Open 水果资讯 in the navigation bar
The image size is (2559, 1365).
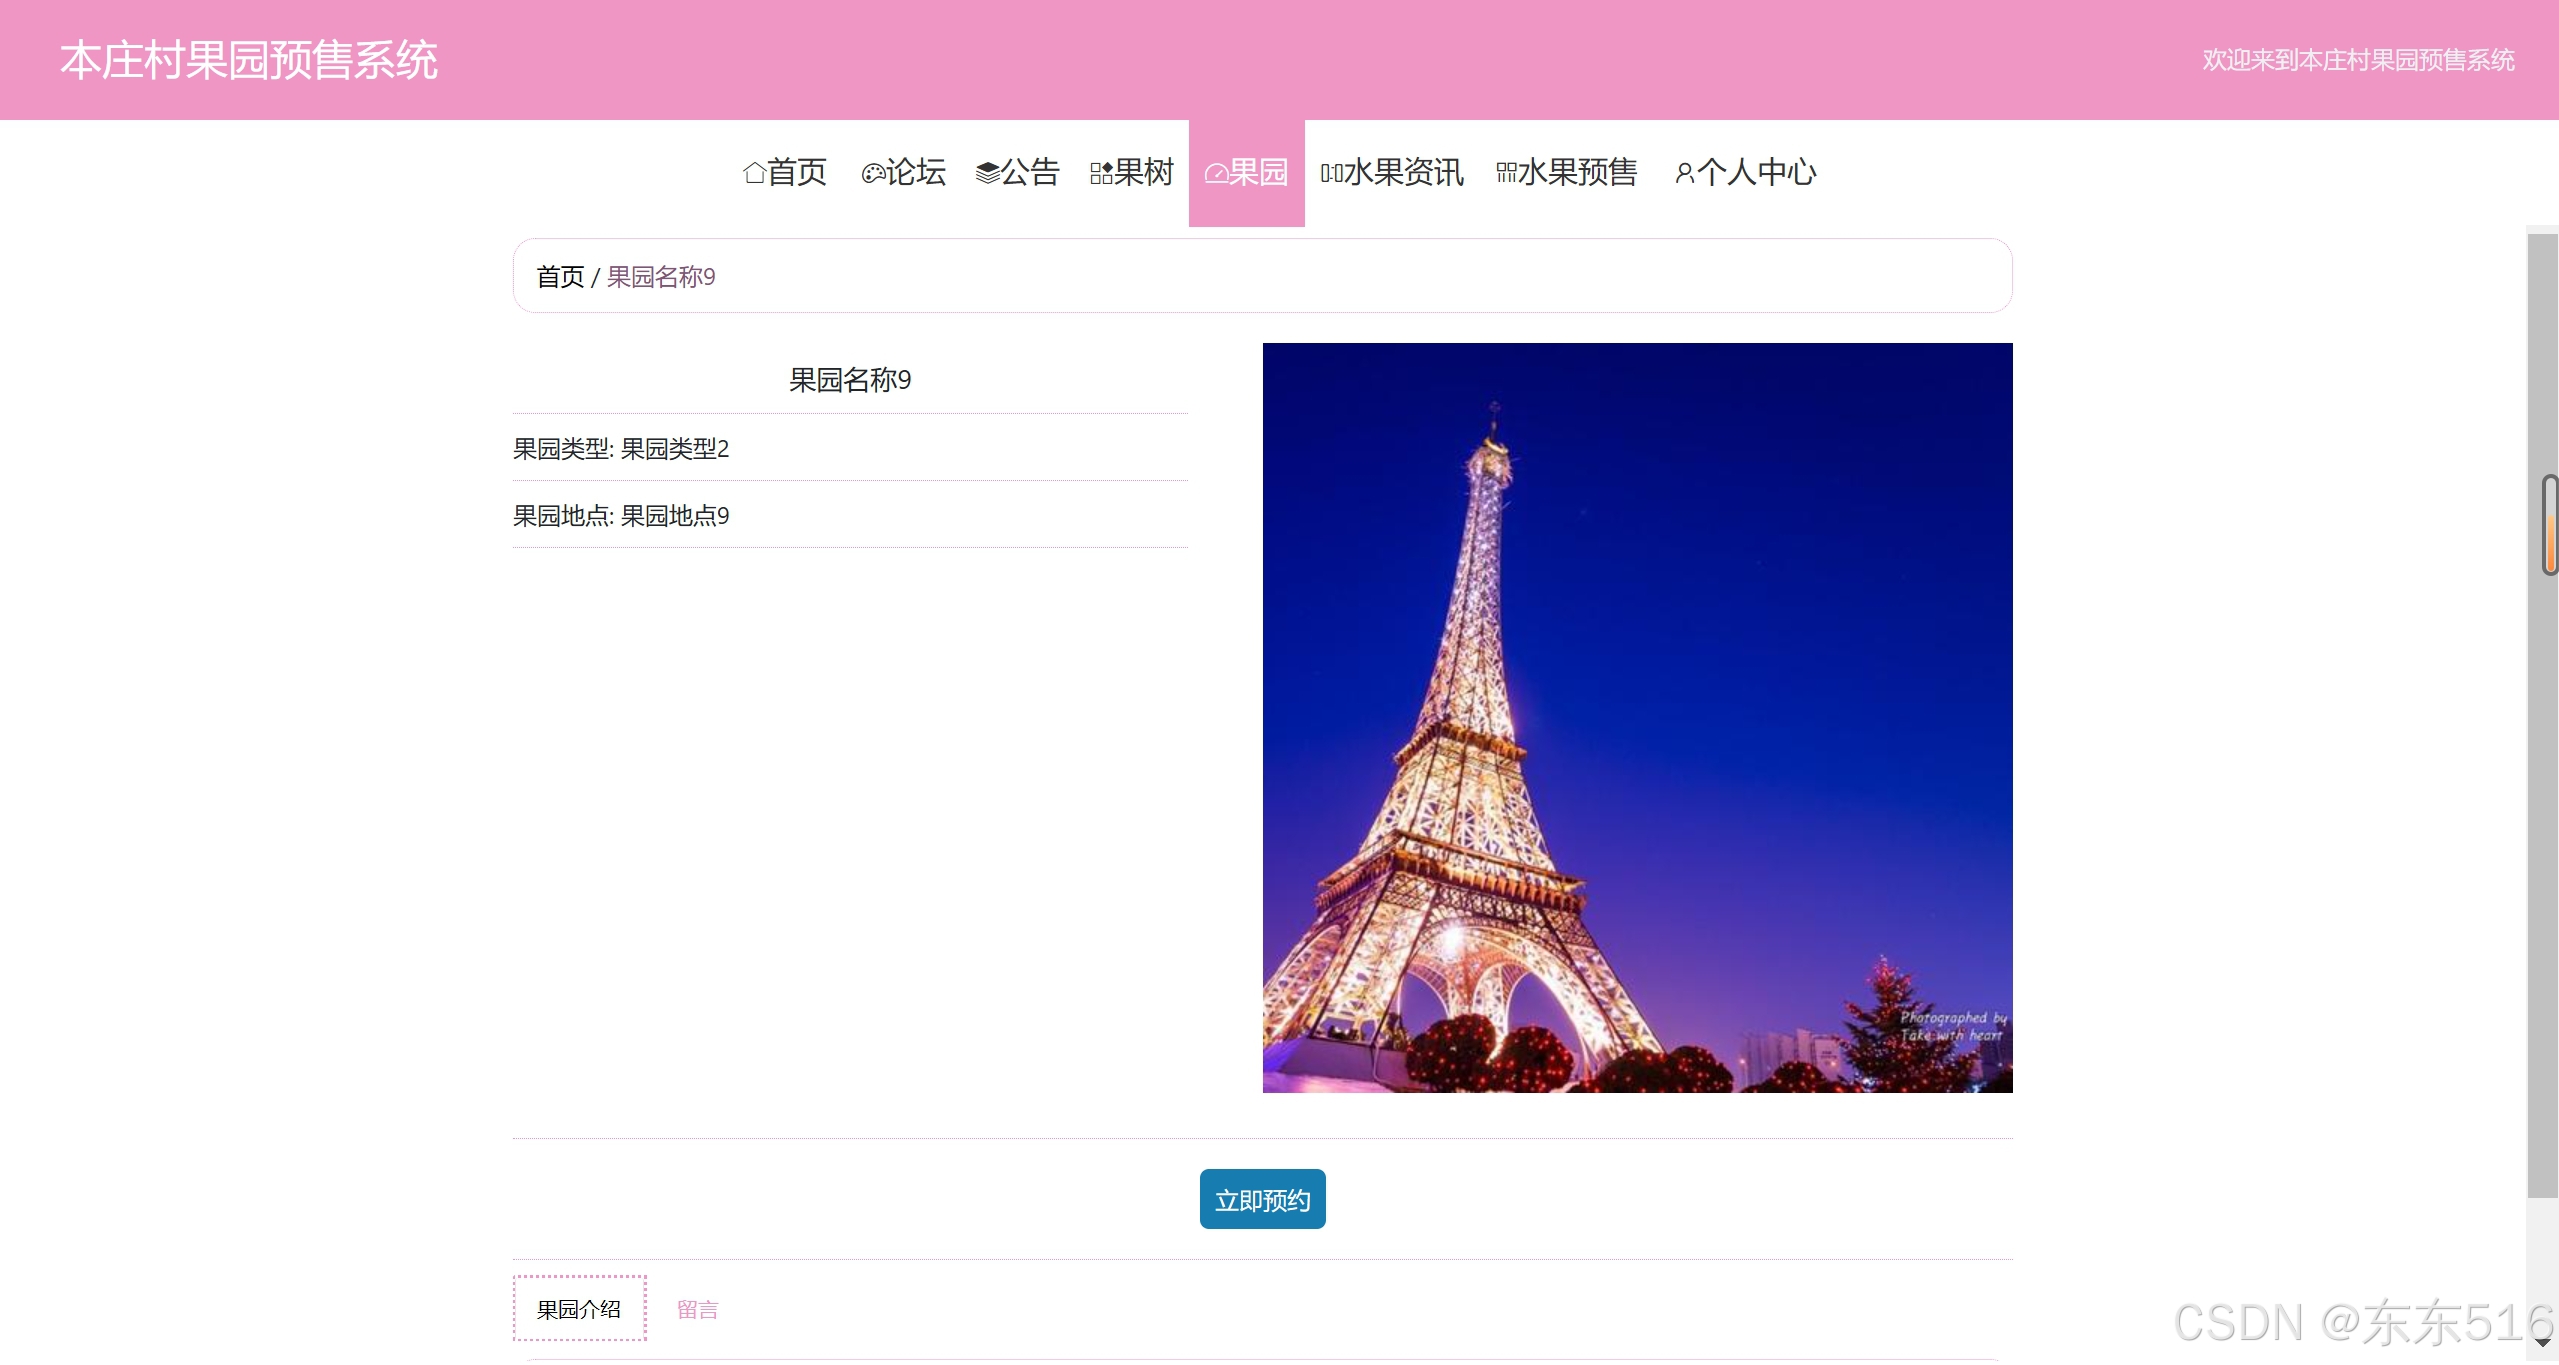pos(1403,173)
